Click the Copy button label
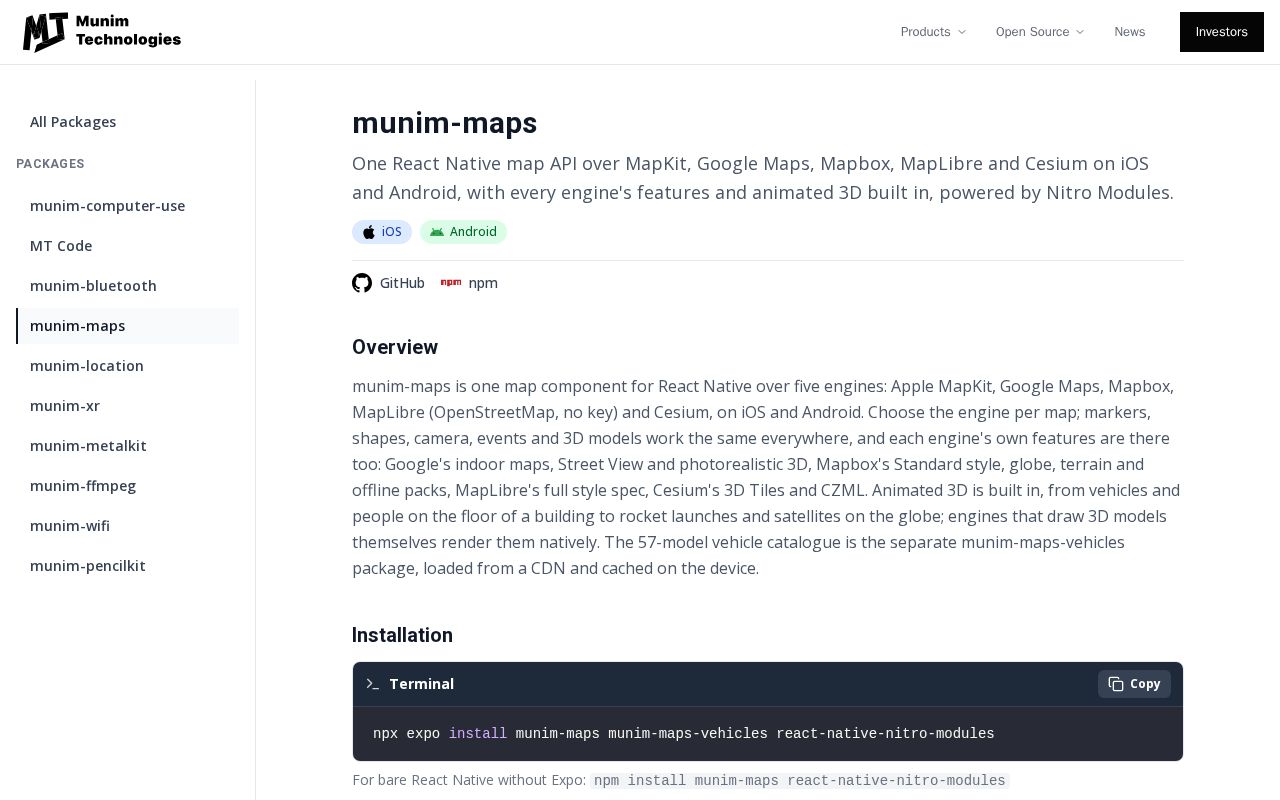This screenshot has width=1280, height=800. coord(1145,684)
